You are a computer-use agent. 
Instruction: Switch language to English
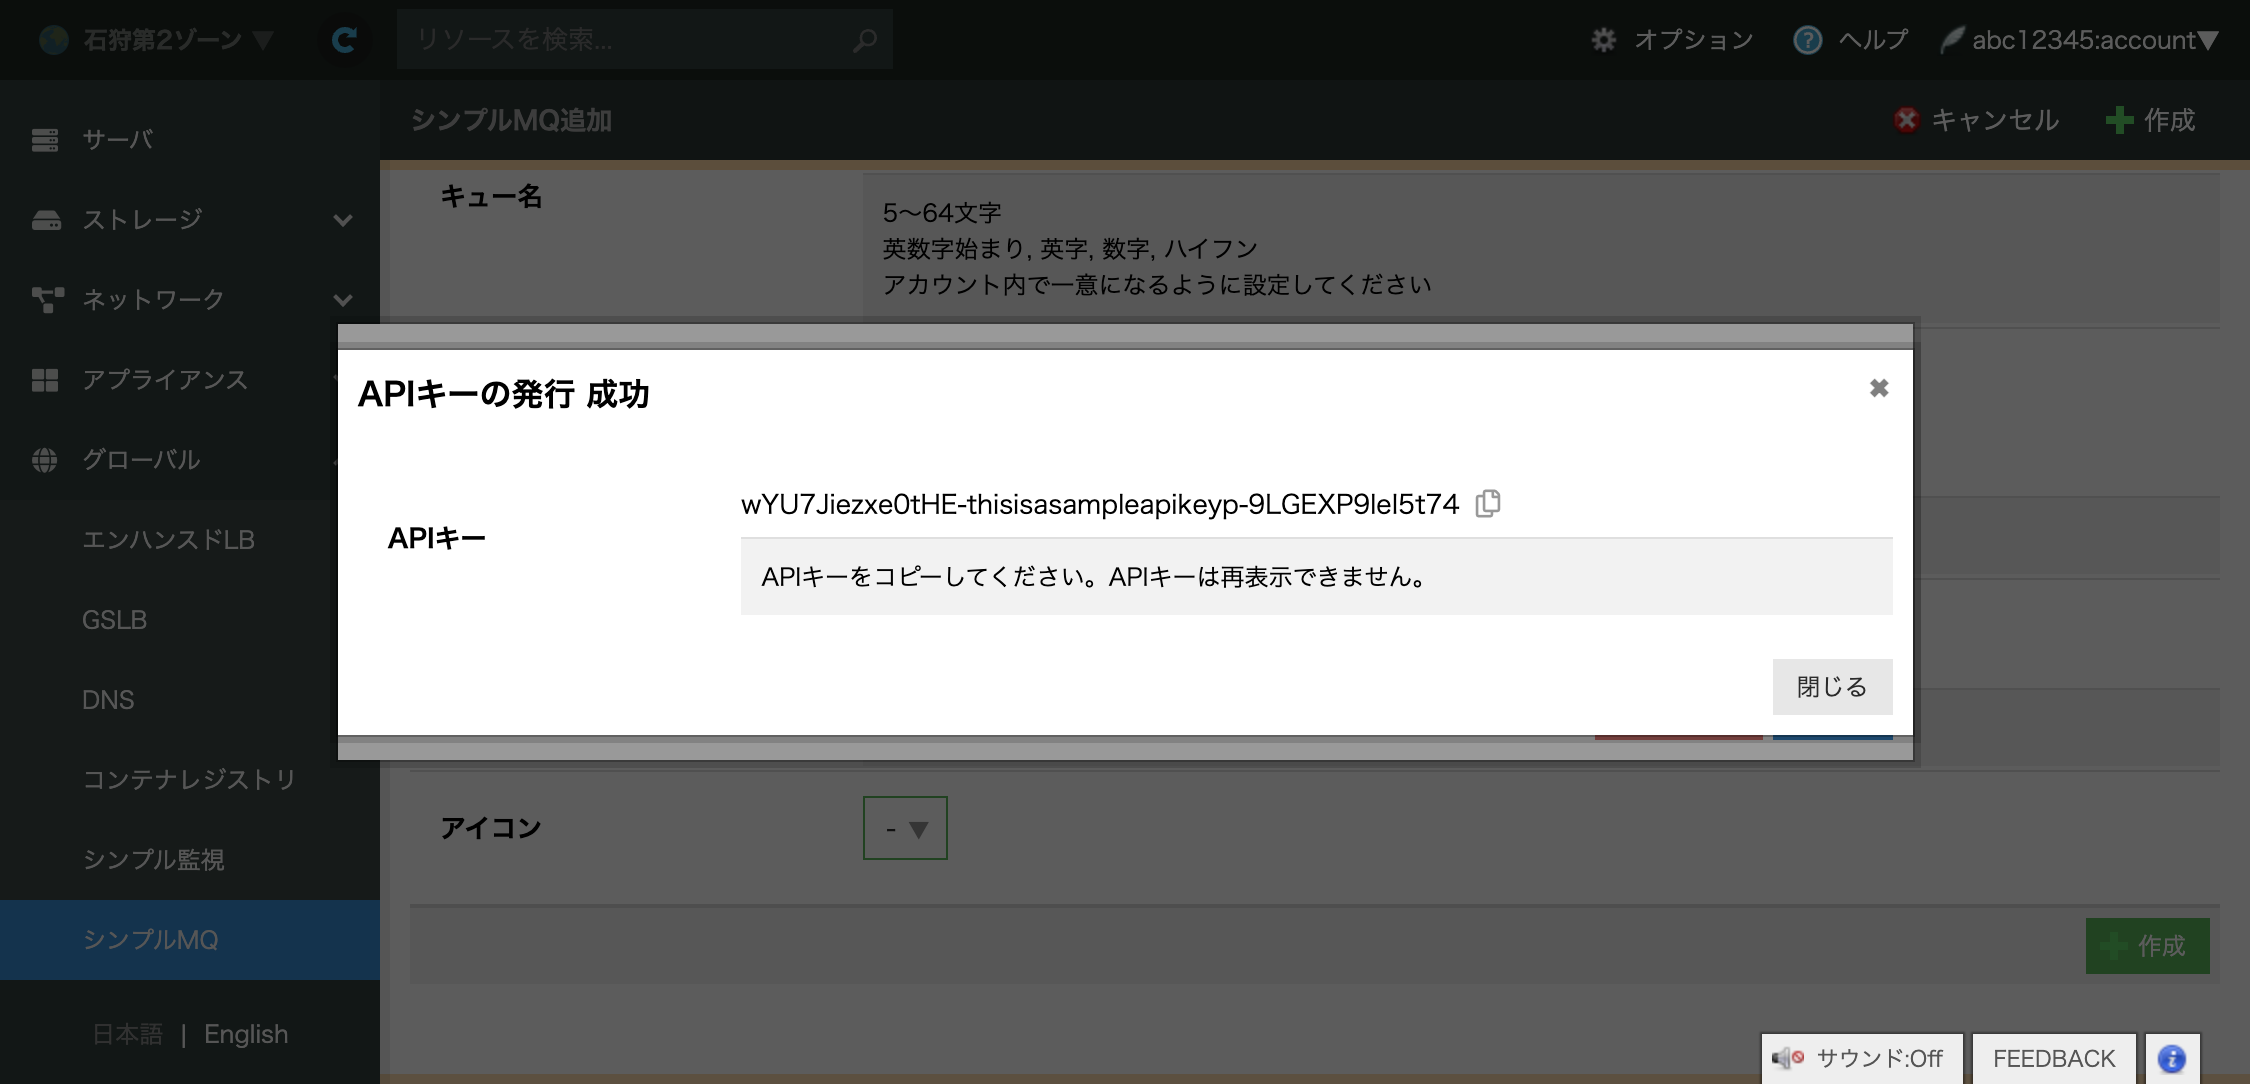click(x=246, y=1034)
